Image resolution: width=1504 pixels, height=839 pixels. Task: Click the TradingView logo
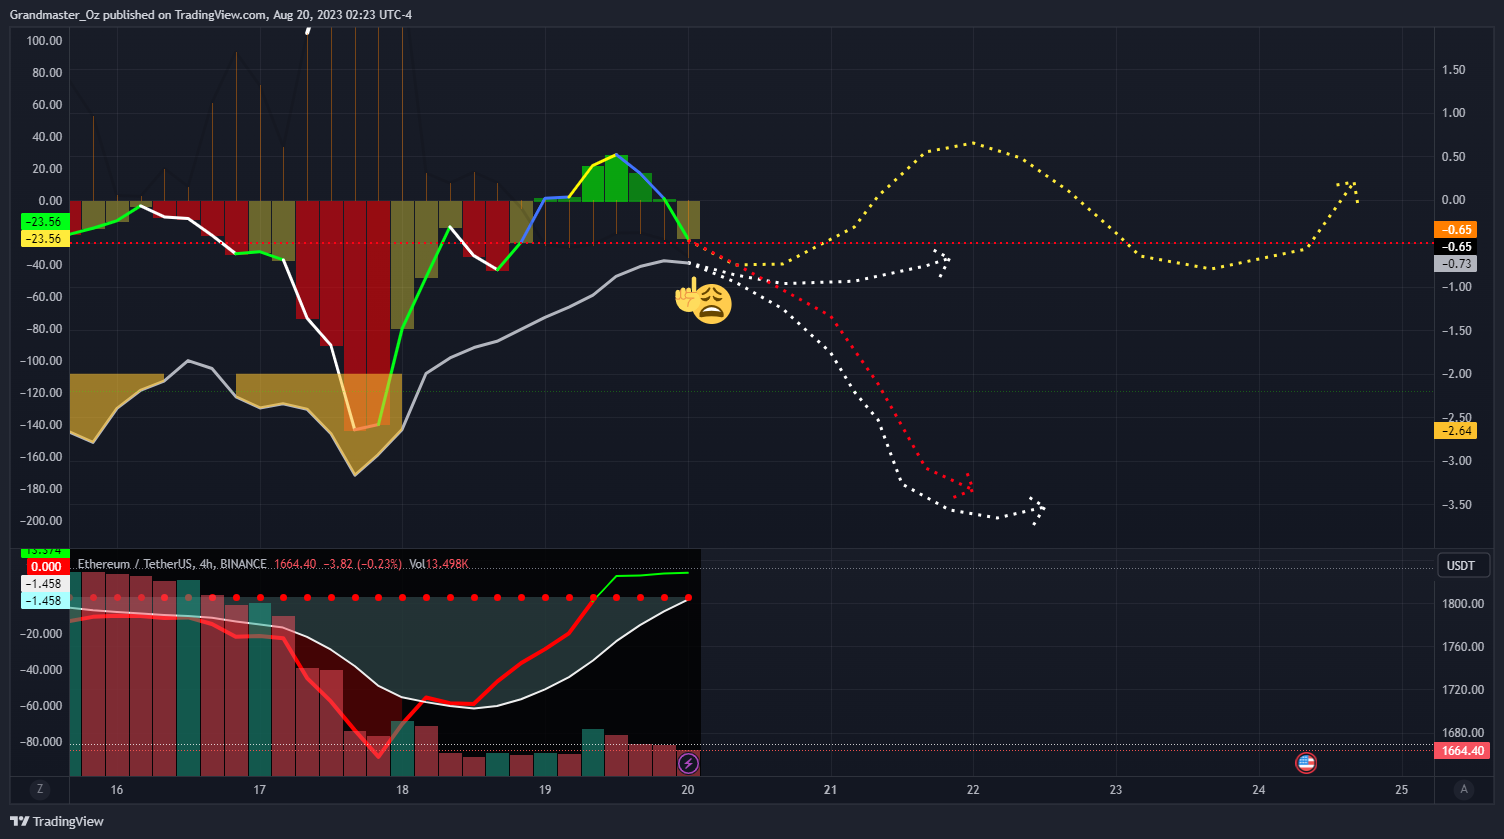point(58,821)
